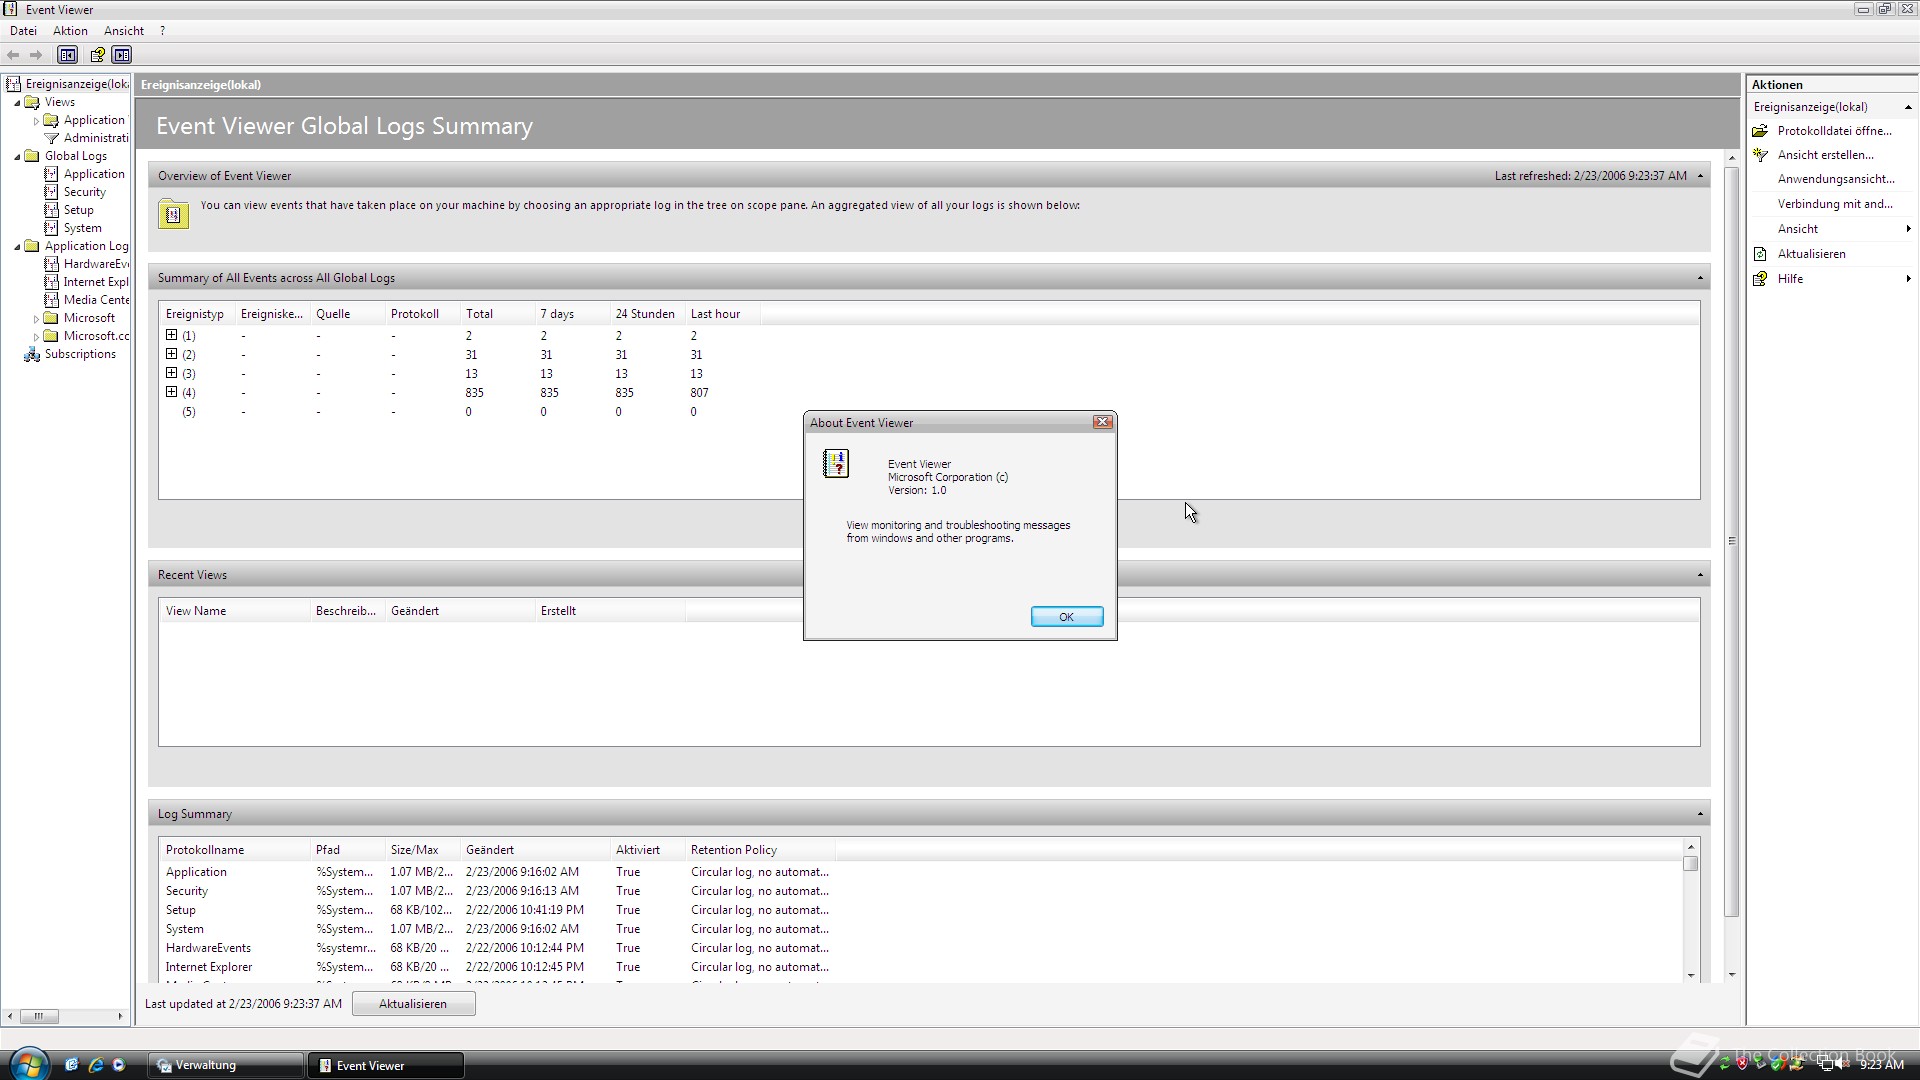
Task: Collapse the Global Logs tree node
Action: (x=17, y=156)
